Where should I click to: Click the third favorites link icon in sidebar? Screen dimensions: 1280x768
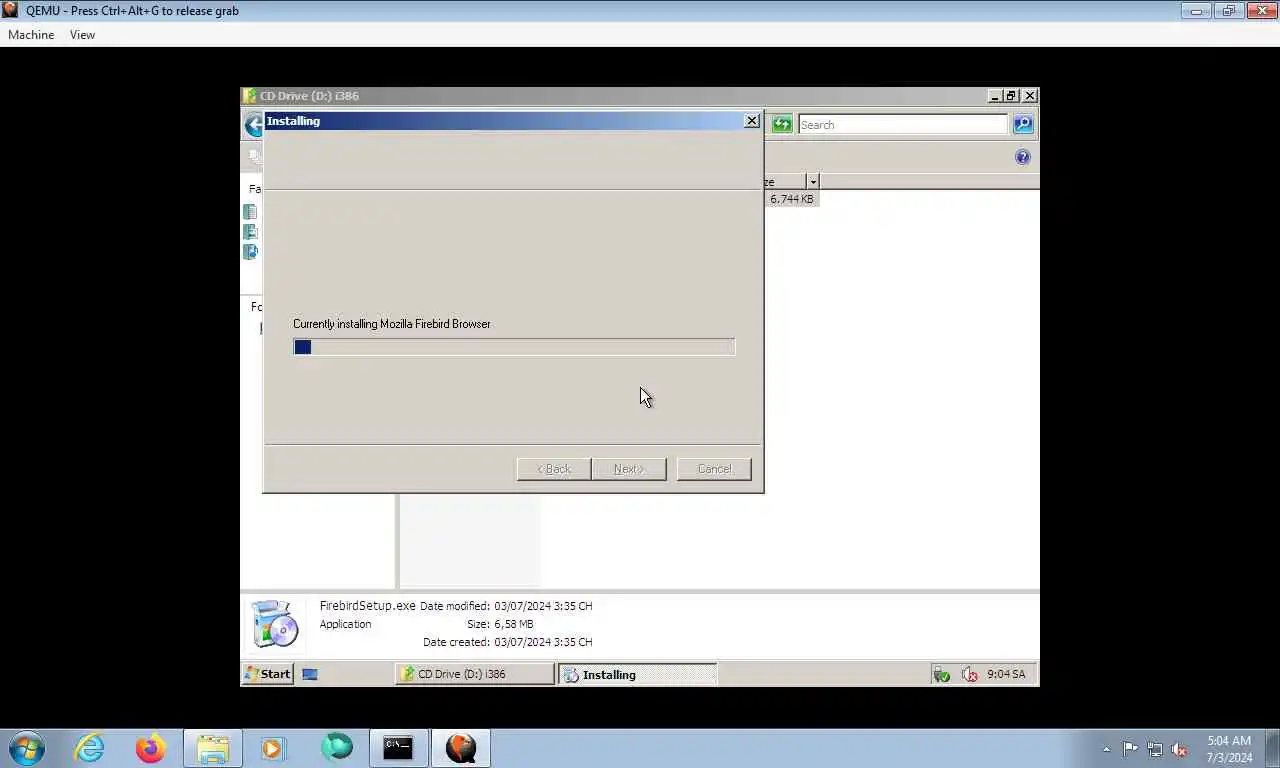pos(250,252)
